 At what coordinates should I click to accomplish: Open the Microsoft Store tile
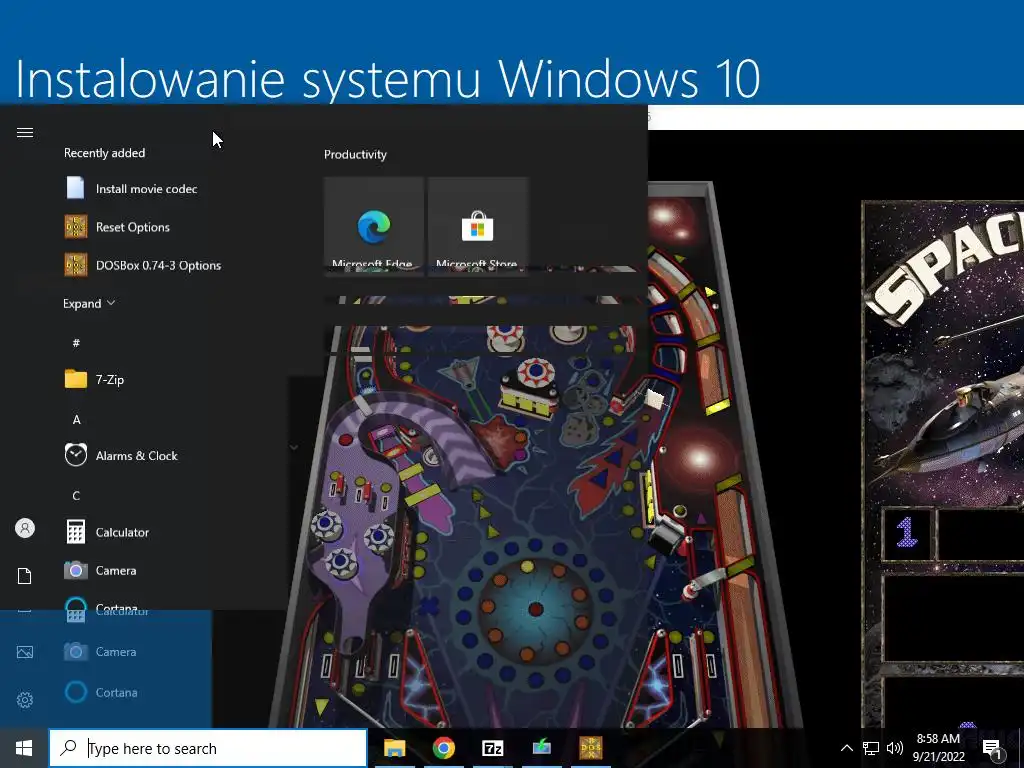pyautogui.click(x=477, y=227)
